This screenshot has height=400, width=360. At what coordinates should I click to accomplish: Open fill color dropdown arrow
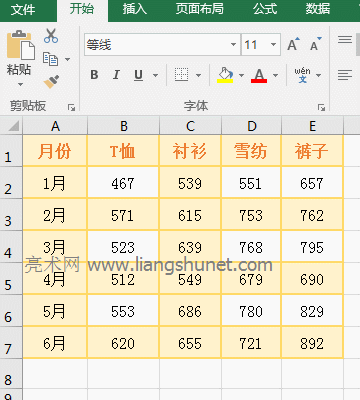241,75
